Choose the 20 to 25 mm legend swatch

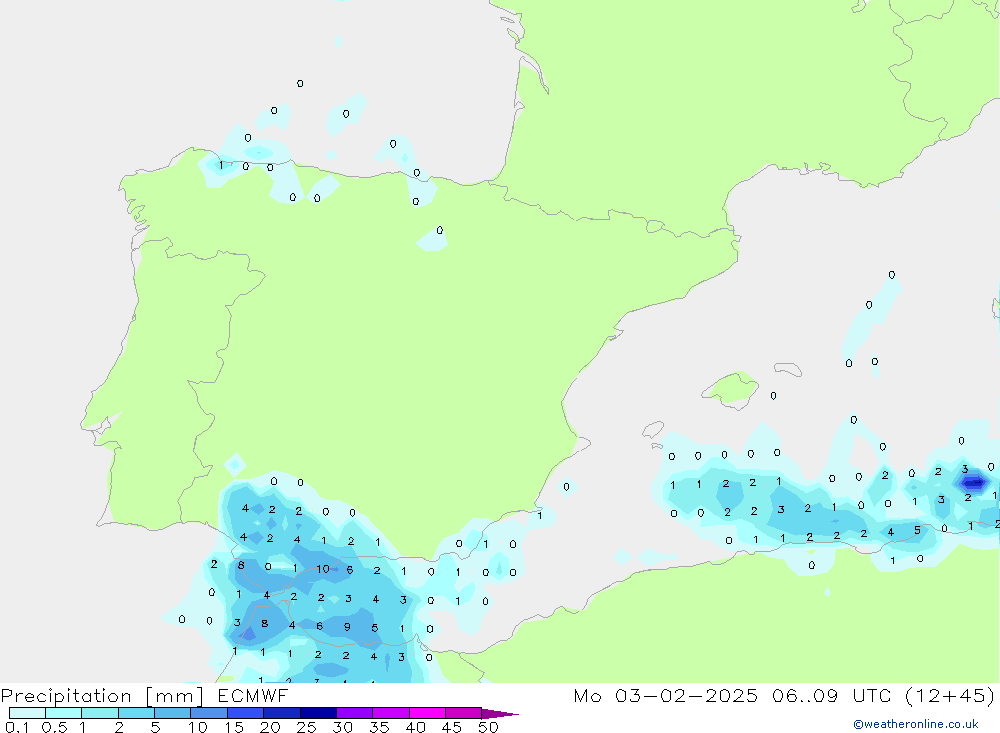[x=281, y=713]
